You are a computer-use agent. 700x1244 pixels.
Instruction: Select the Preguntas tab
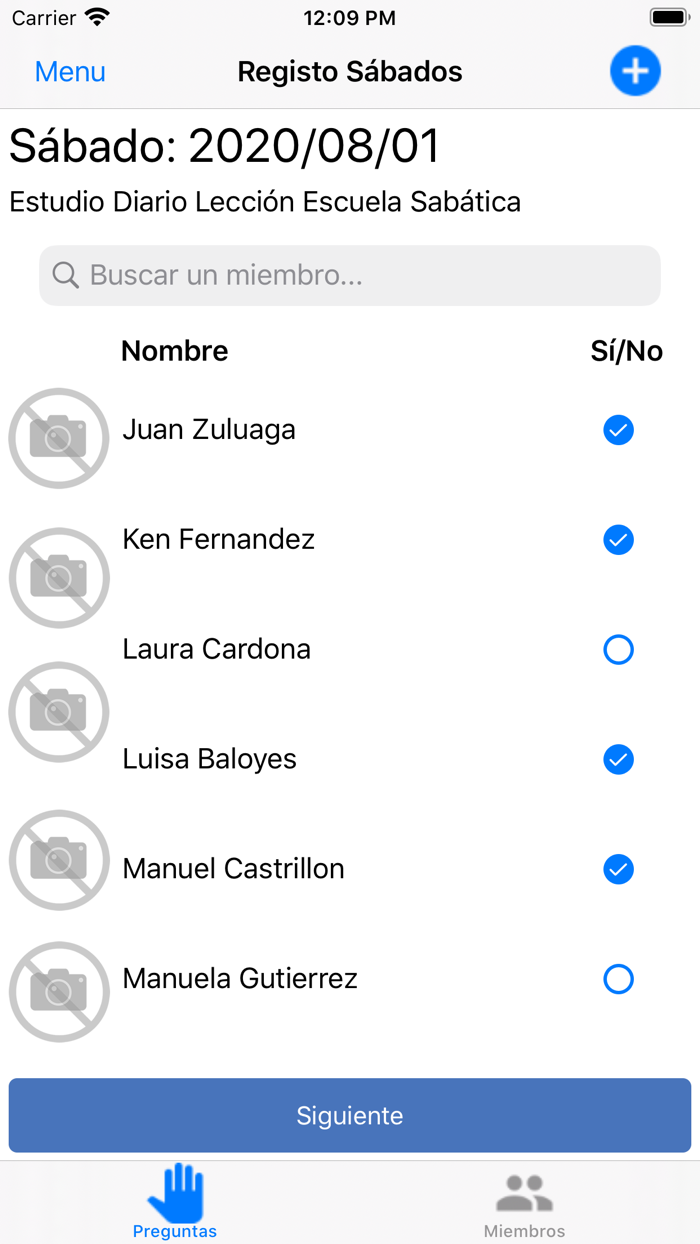(x=175, y=1202)
